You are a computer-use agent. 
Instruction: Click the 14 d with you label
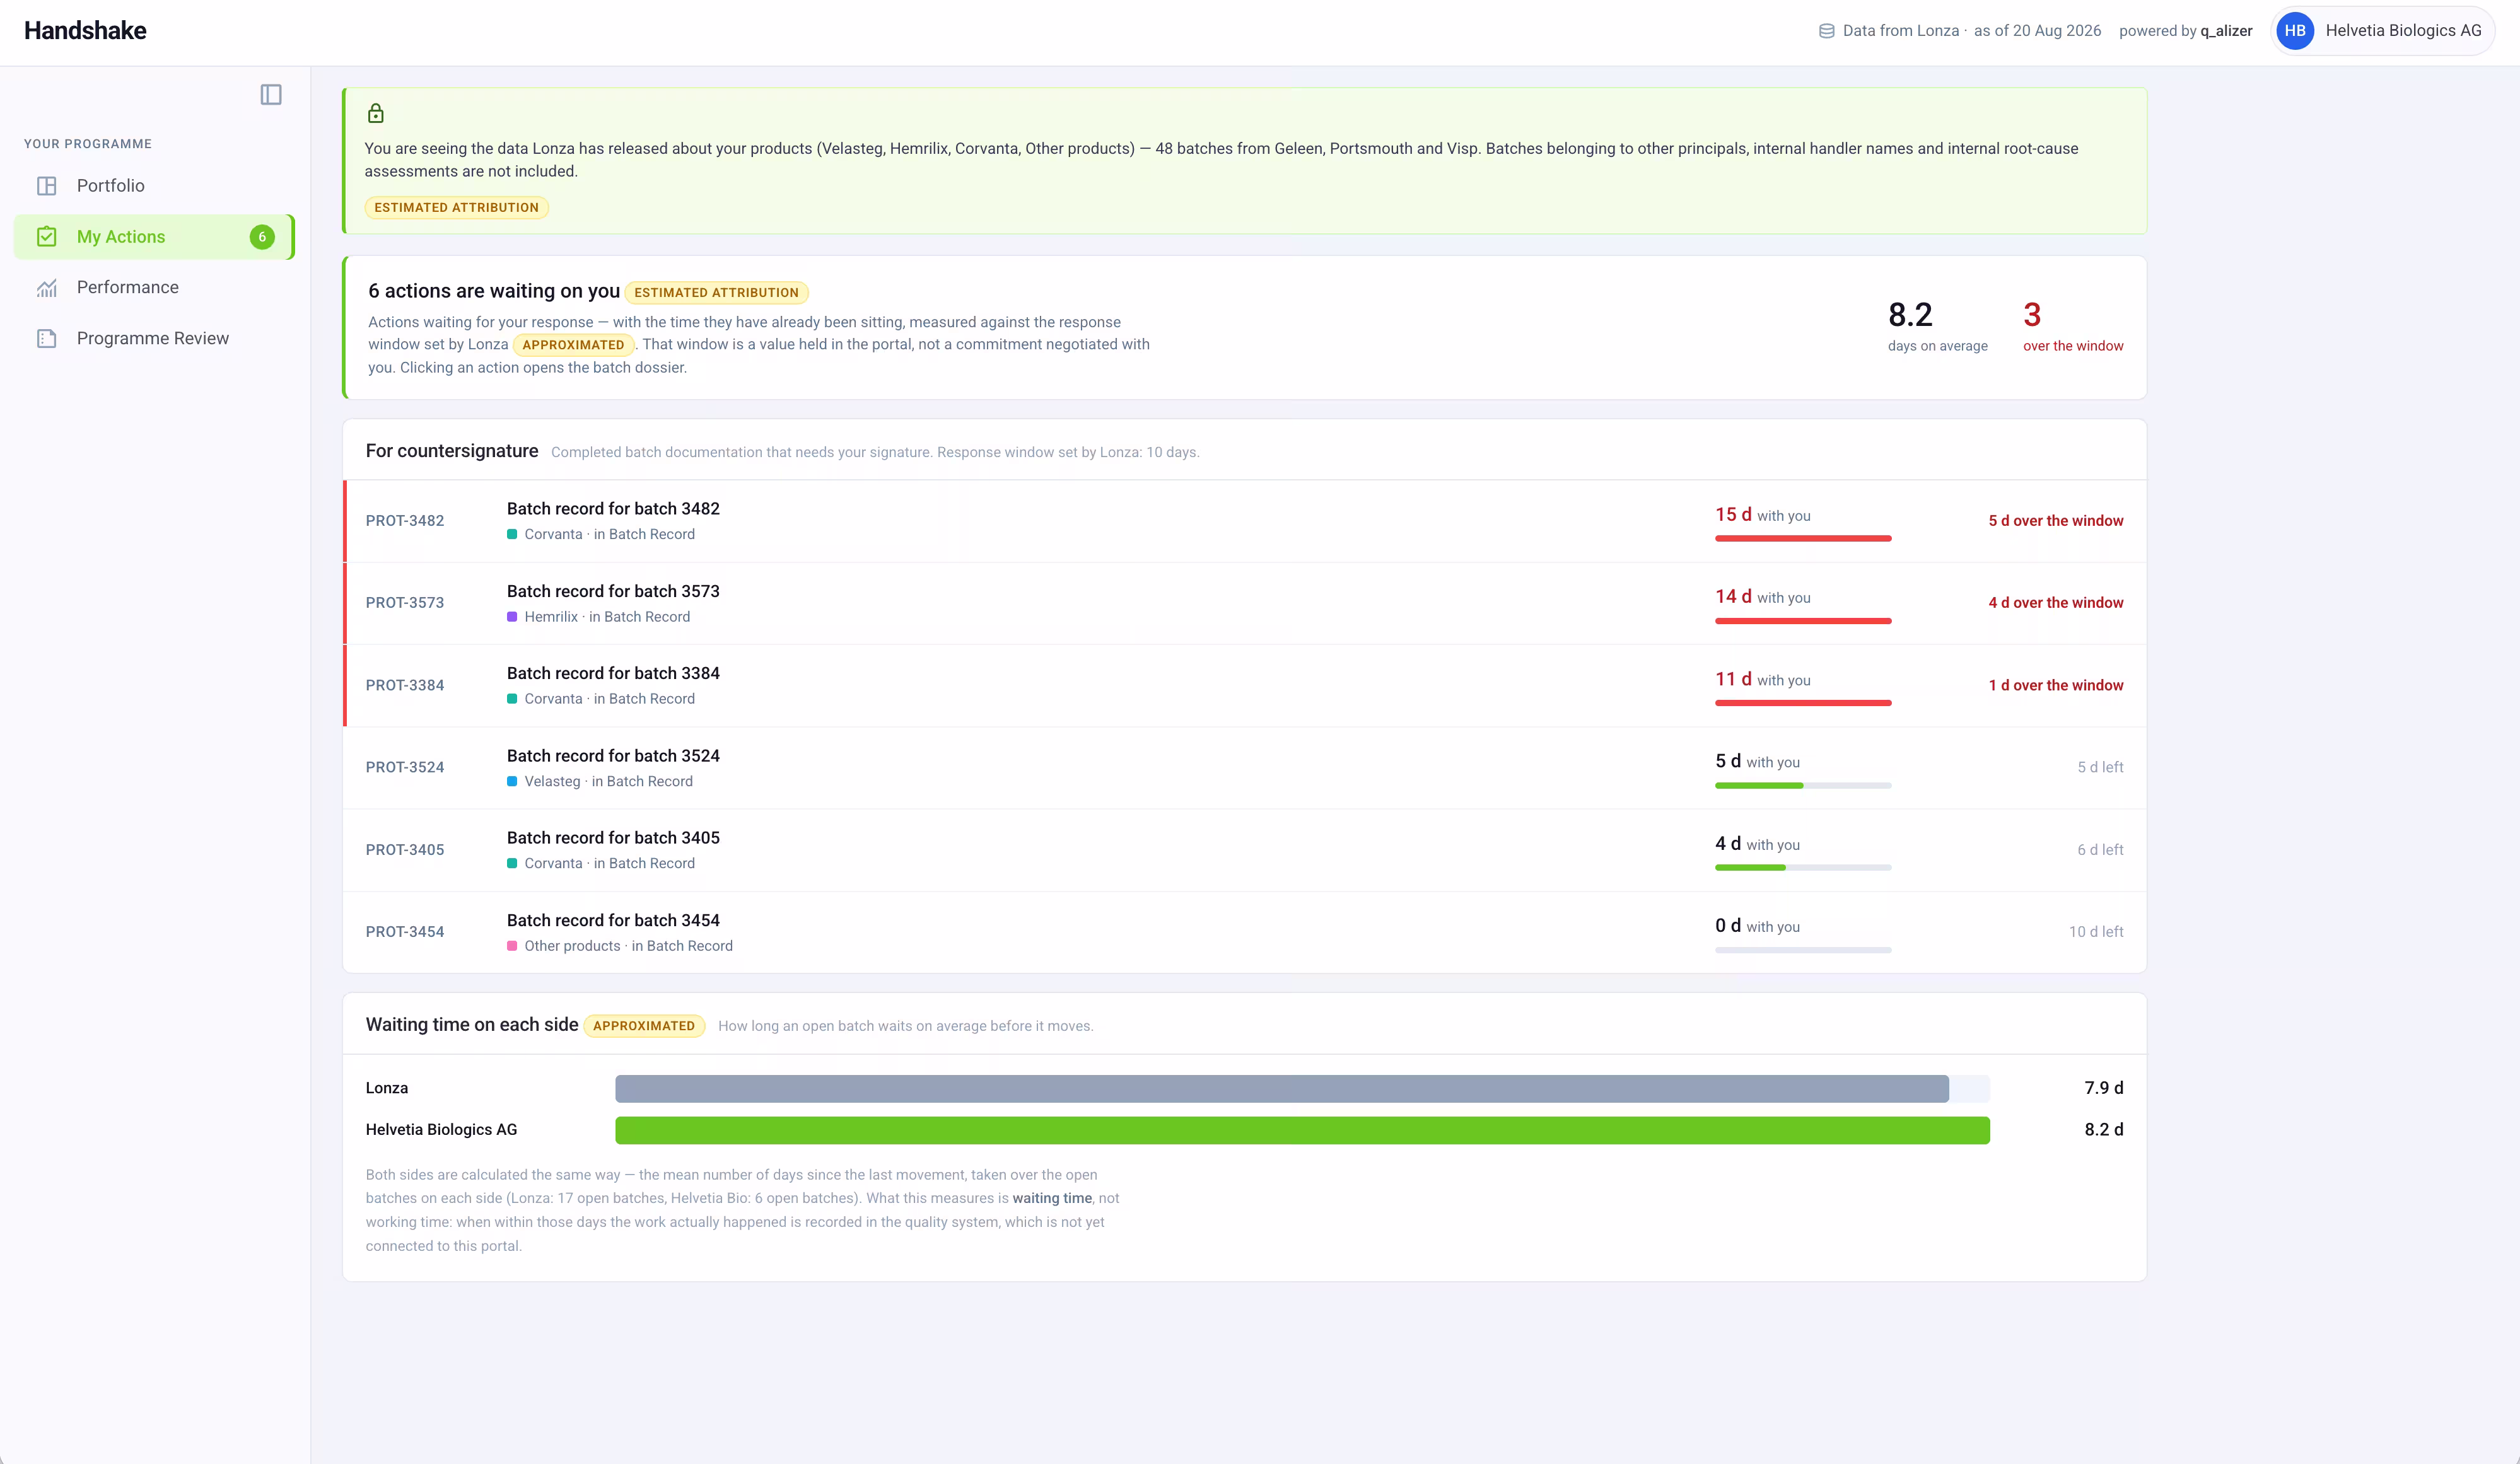1763,597
